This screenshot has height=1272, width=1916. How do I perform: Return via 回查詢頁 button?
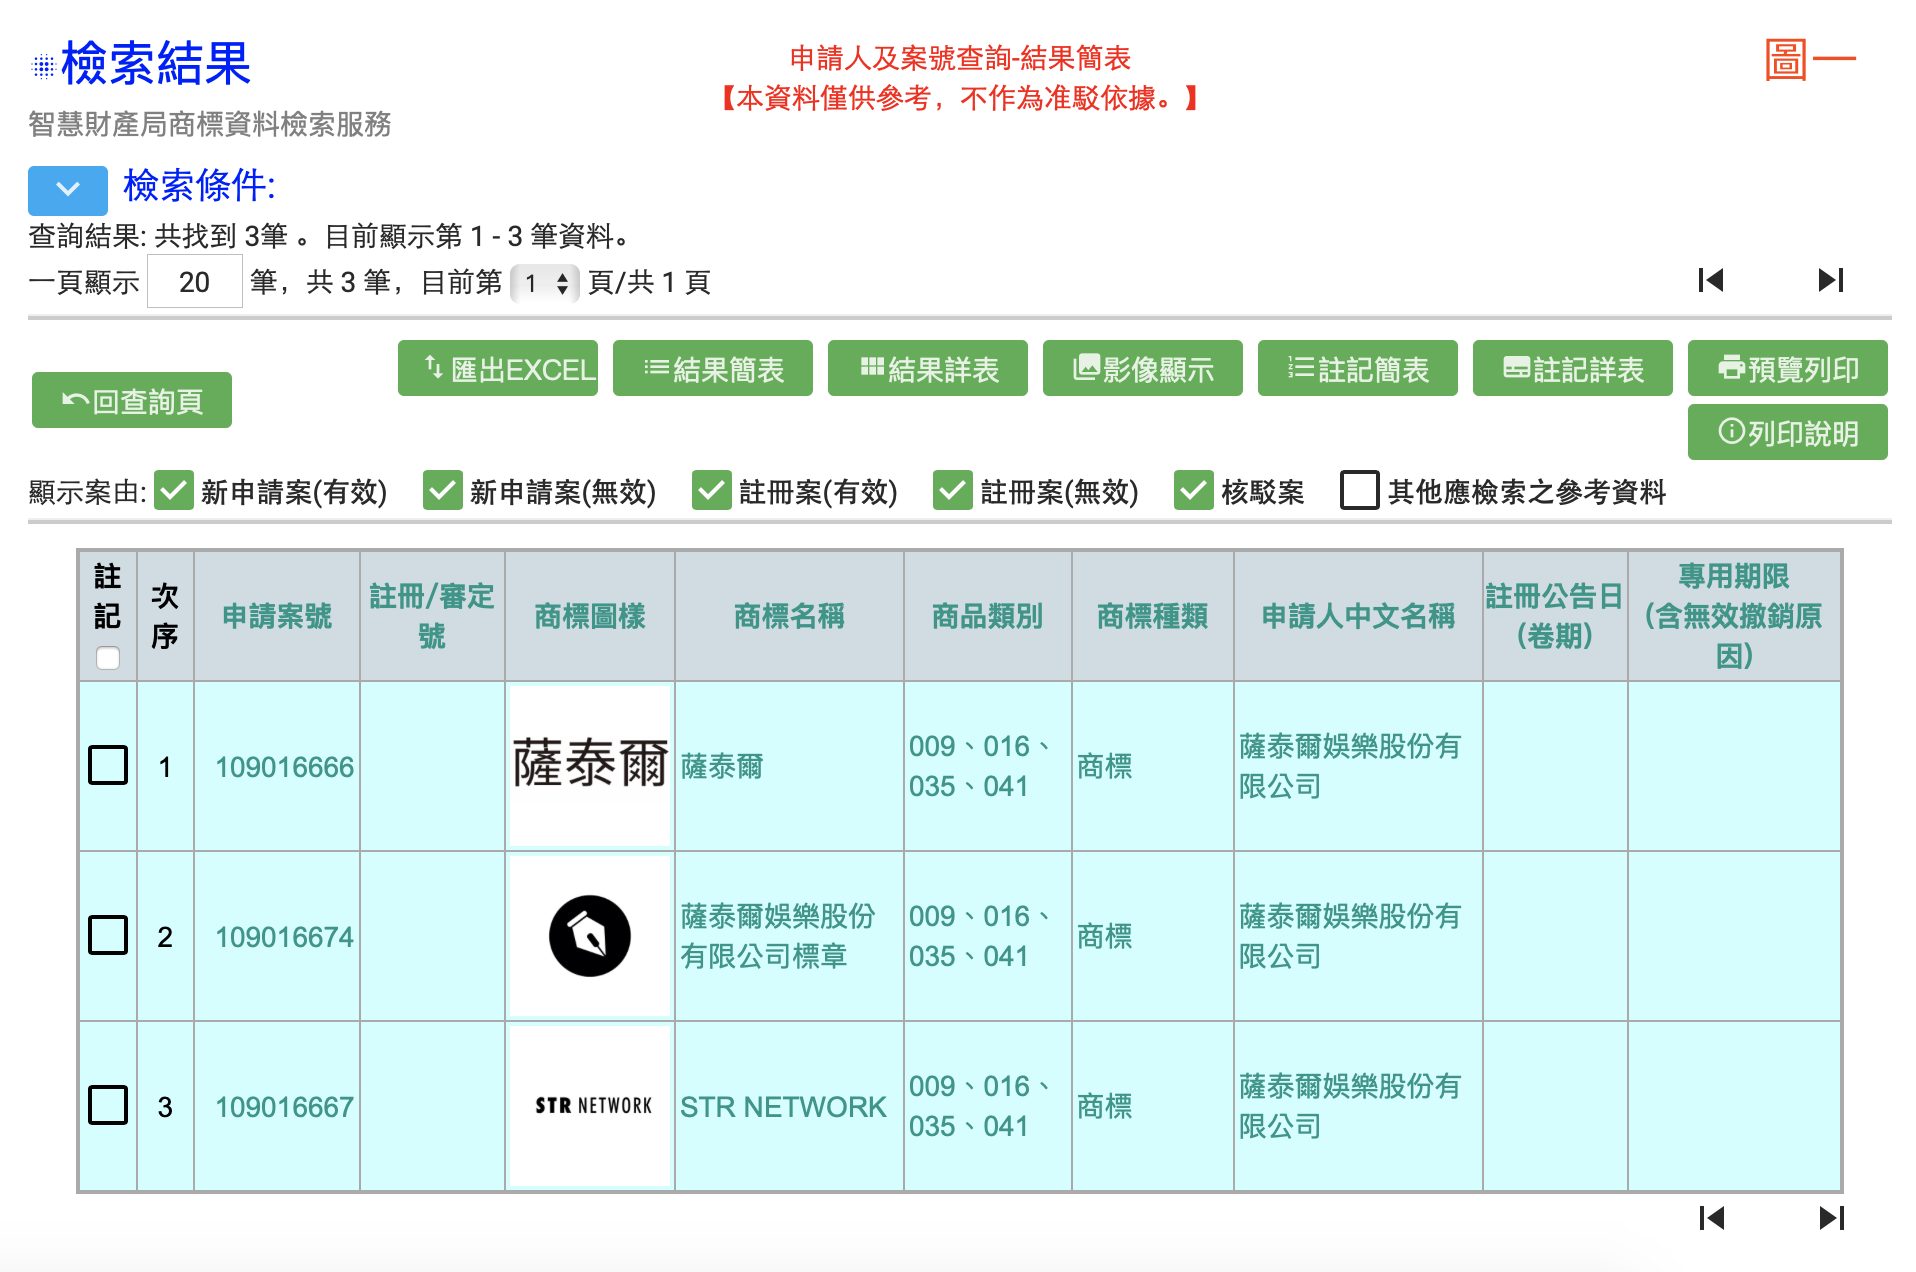pyautogui.click(x=132, y=400)
